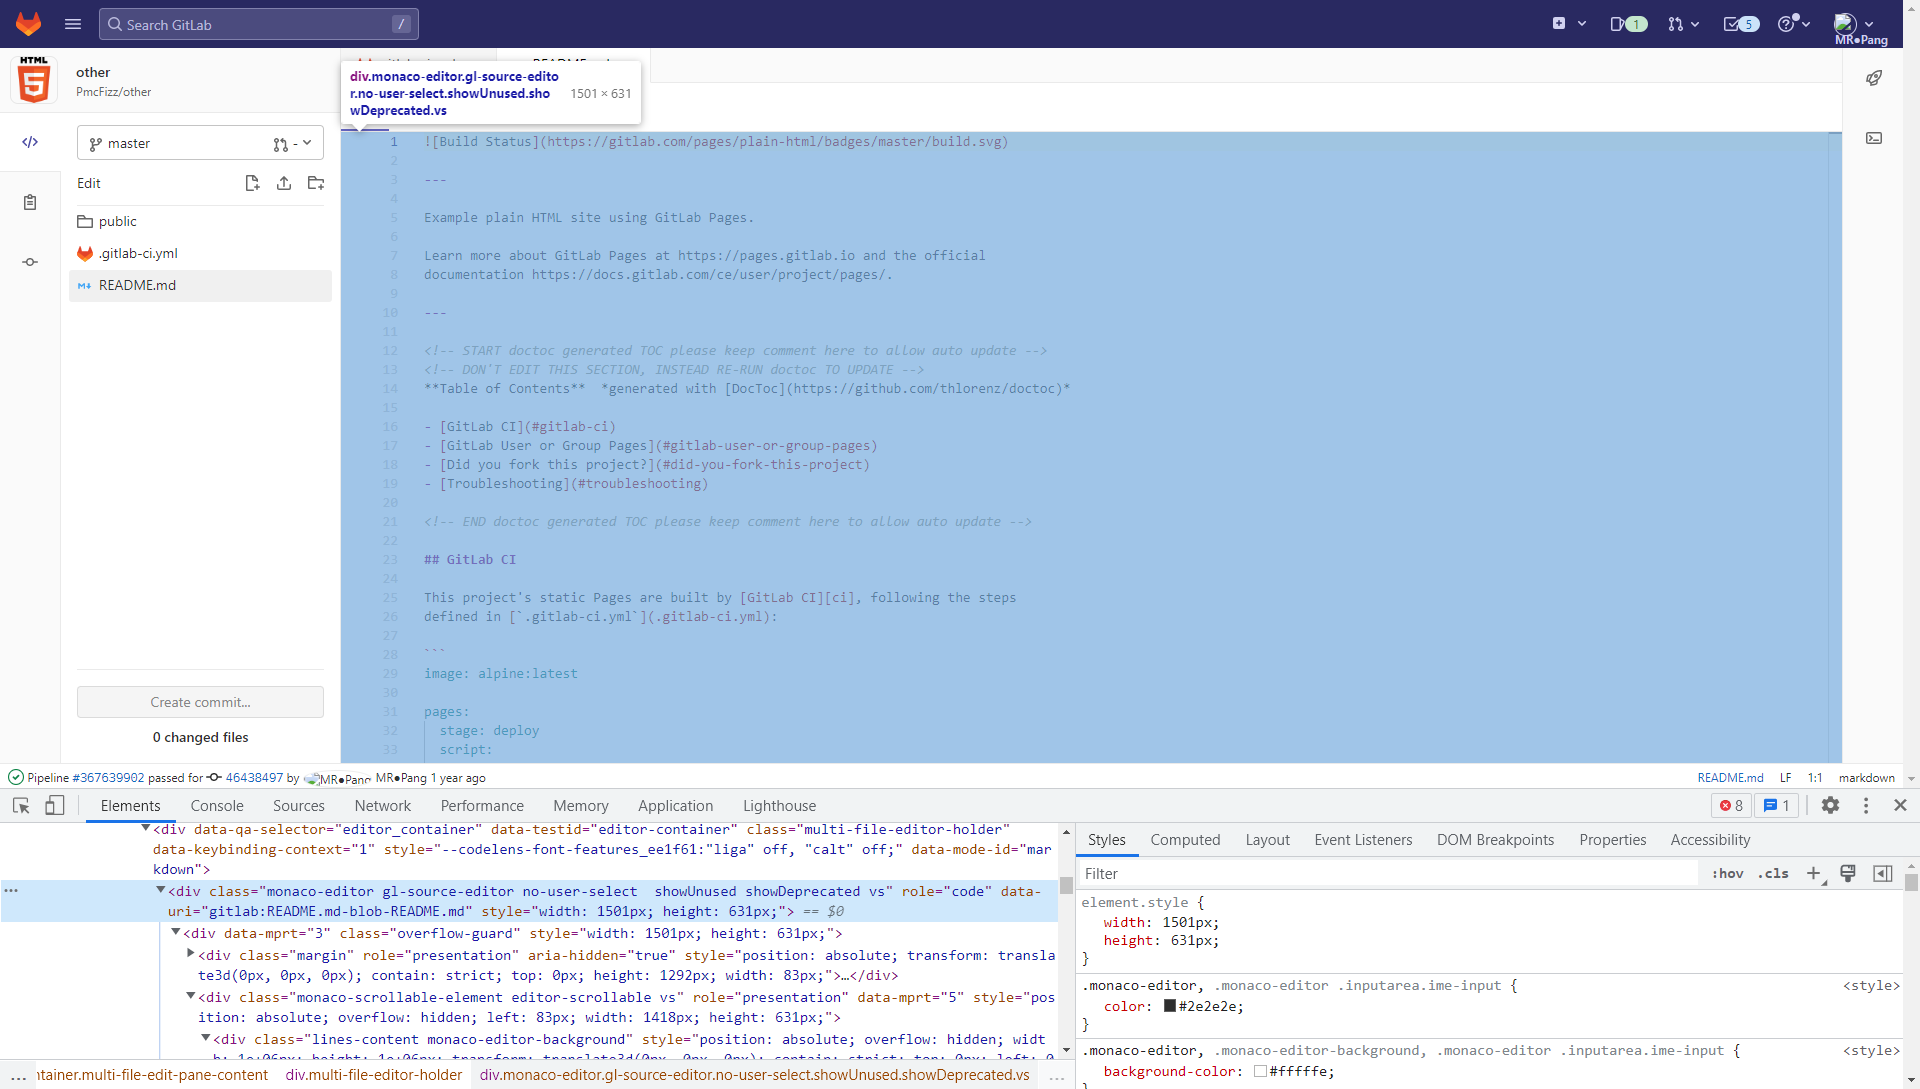Image resolution: width=1920 pixels, height=1089 pixels.
Task: Switch to the Console tab
Action: tap(217, 806)
